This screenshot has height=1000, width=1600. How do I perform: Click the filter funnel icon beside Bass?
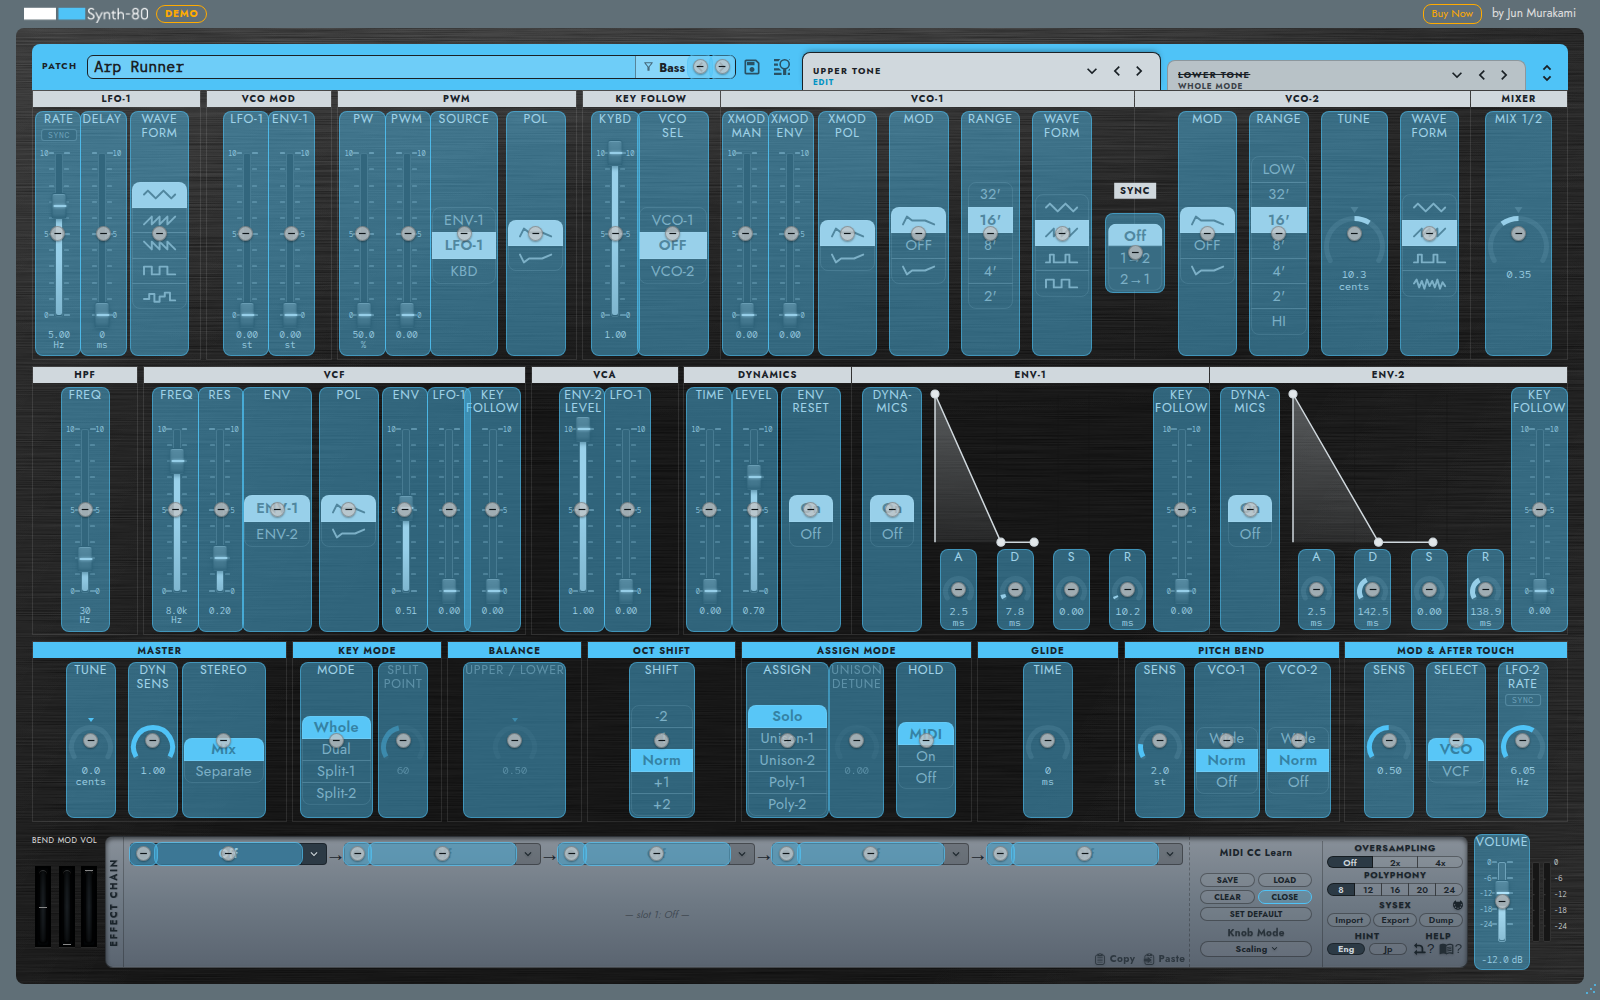click(x=648, y=67)
